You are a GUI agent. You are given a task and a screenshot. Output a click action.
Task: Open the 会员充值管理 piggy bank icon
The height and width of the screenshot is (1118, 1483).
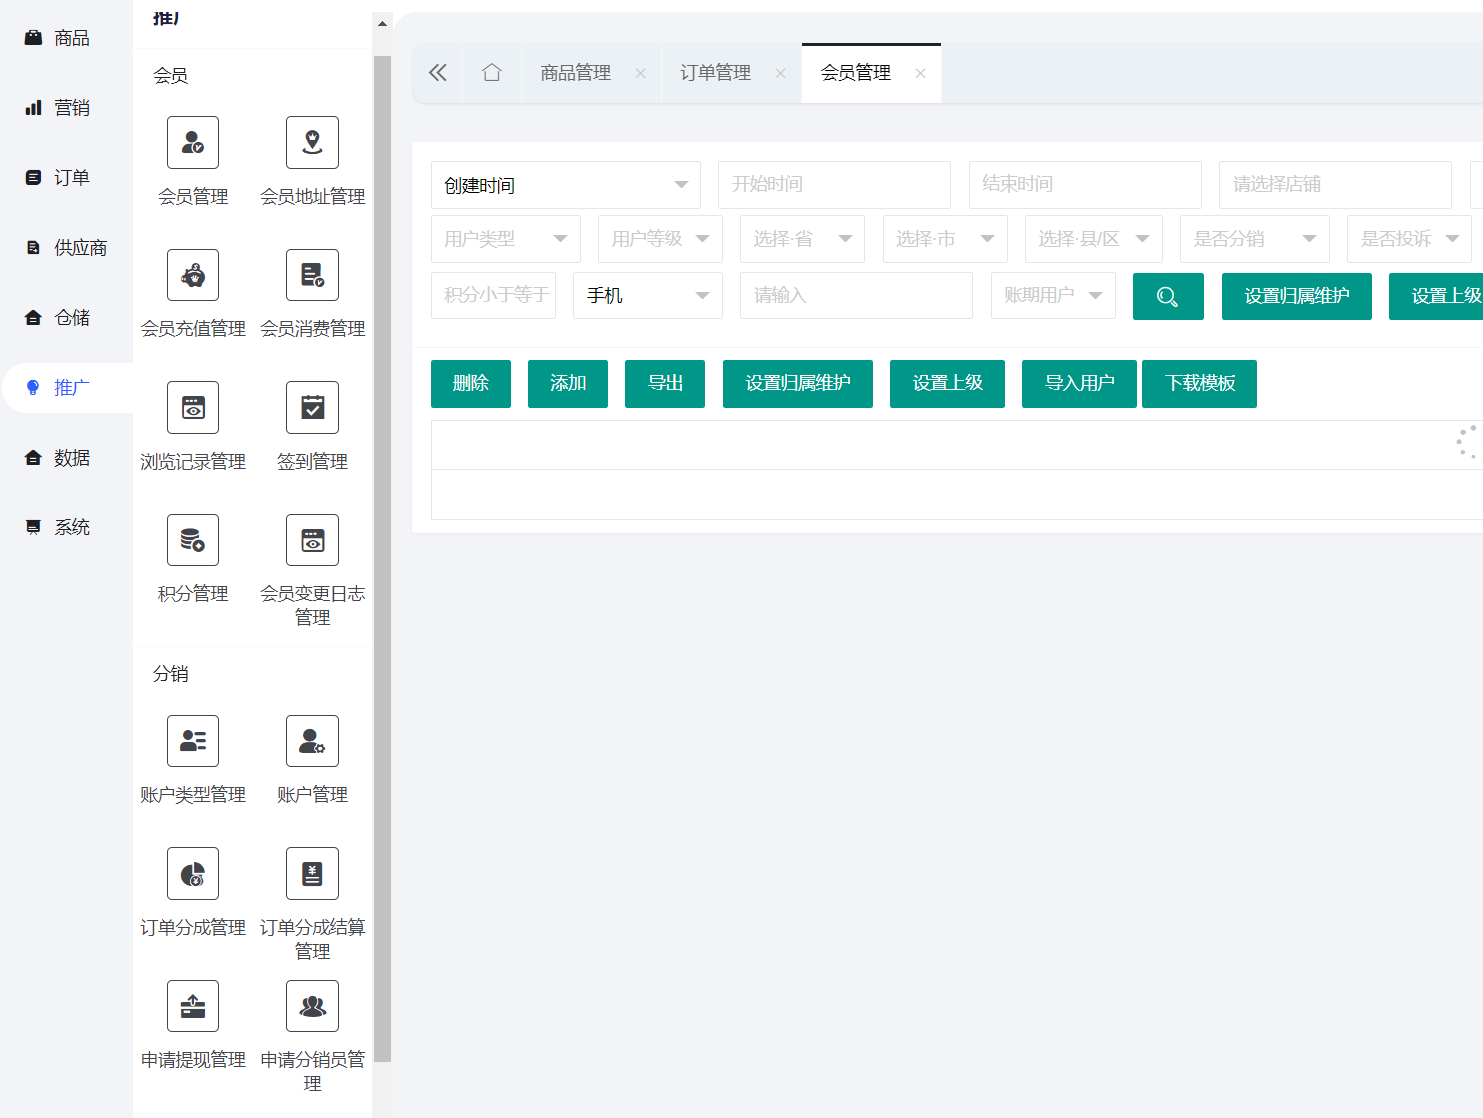(x=193, y=275)
